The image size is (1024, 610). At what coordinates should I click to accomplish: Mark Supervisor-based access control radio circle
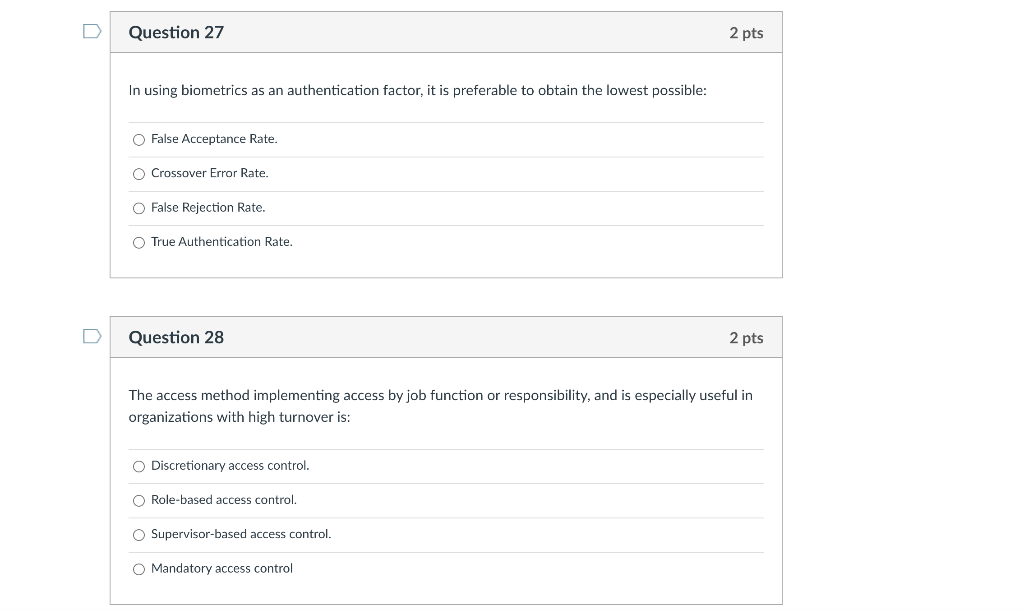138,535
